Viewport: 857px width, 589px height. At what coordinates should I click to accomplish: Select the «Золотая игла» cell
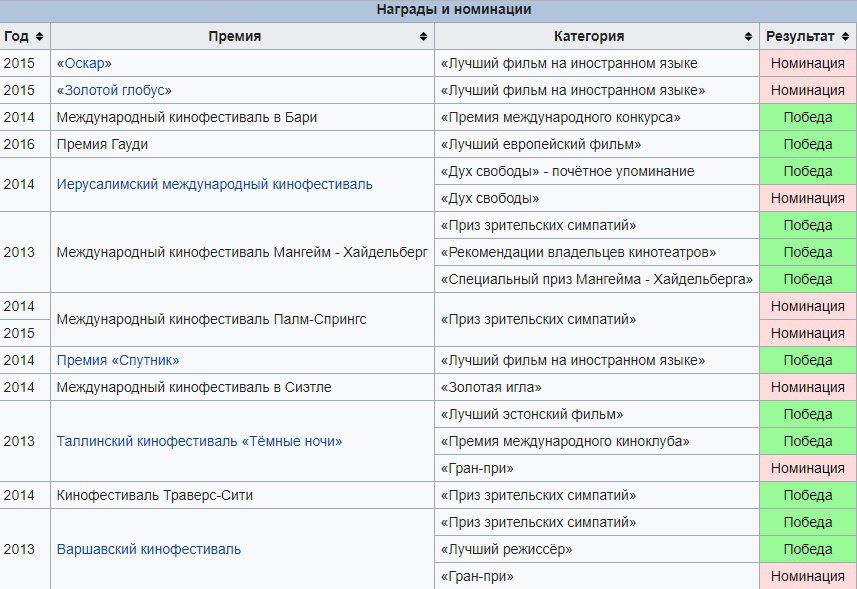[x=597, y=387]
